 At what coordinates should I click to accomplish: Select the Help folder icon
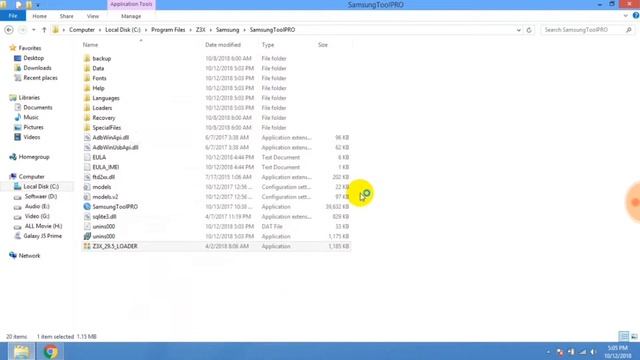click(x=87, y=88)
